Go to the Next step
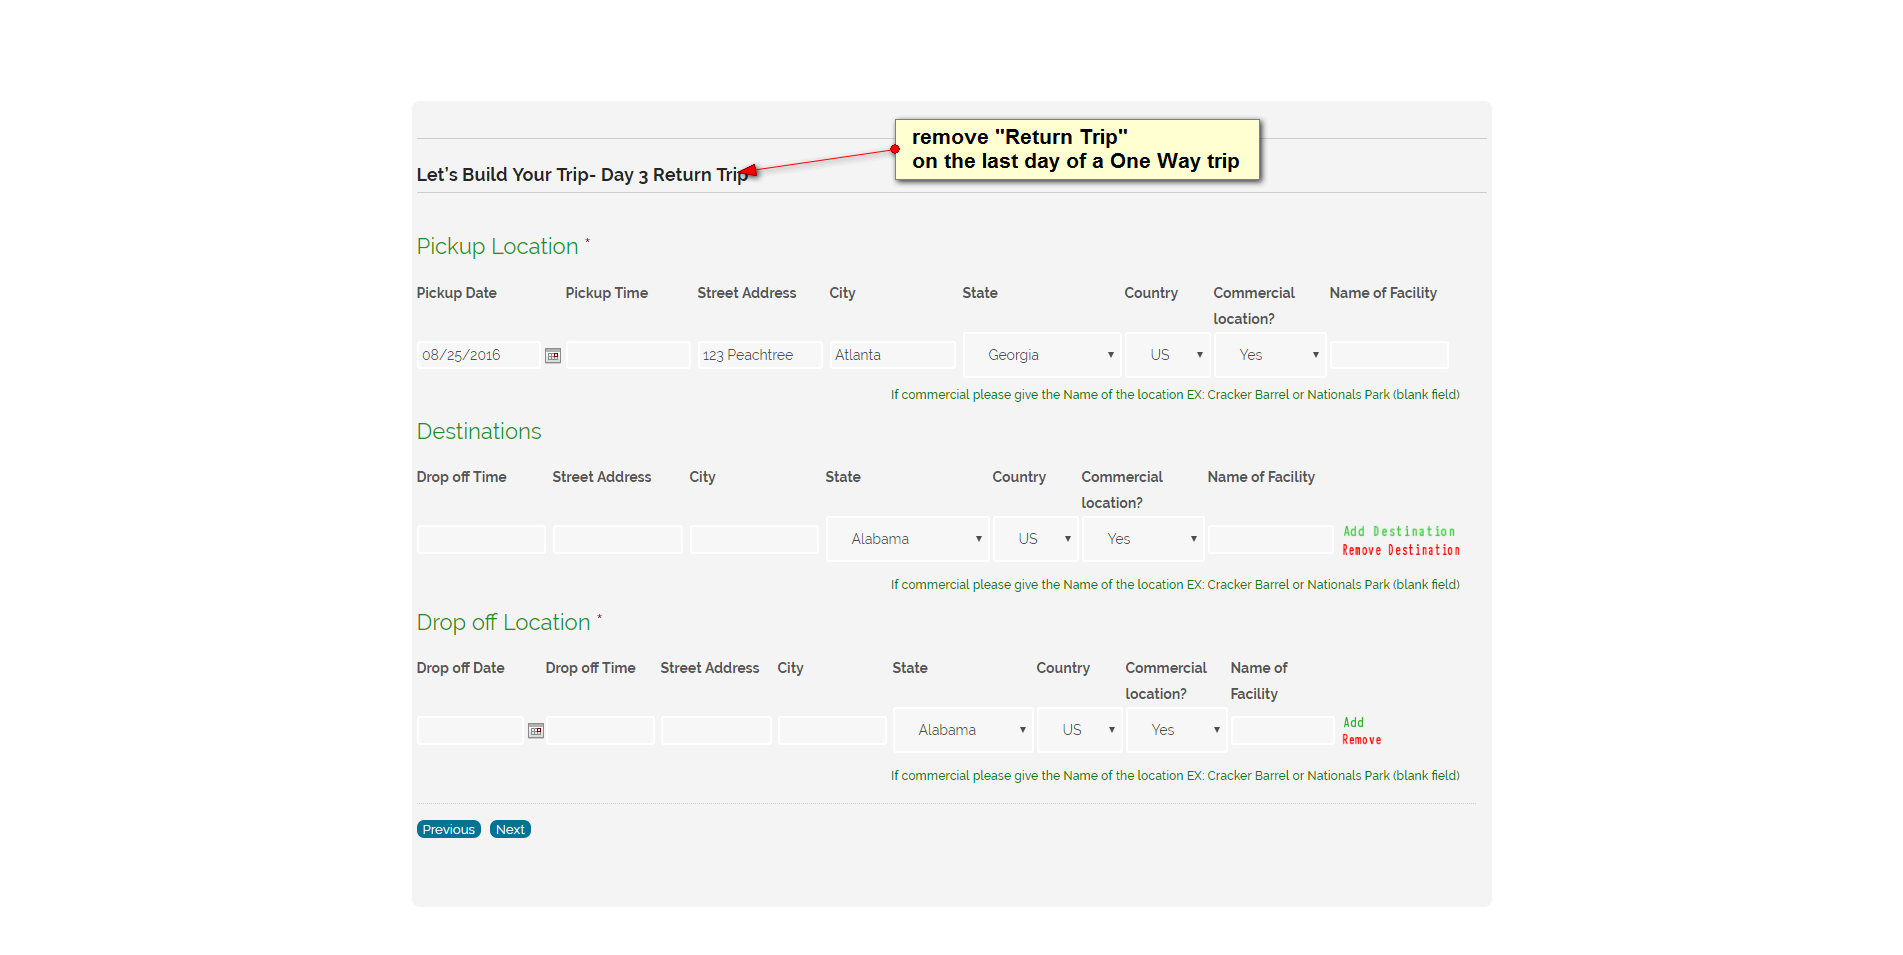The image size is (1903, 955). (510, 830)
